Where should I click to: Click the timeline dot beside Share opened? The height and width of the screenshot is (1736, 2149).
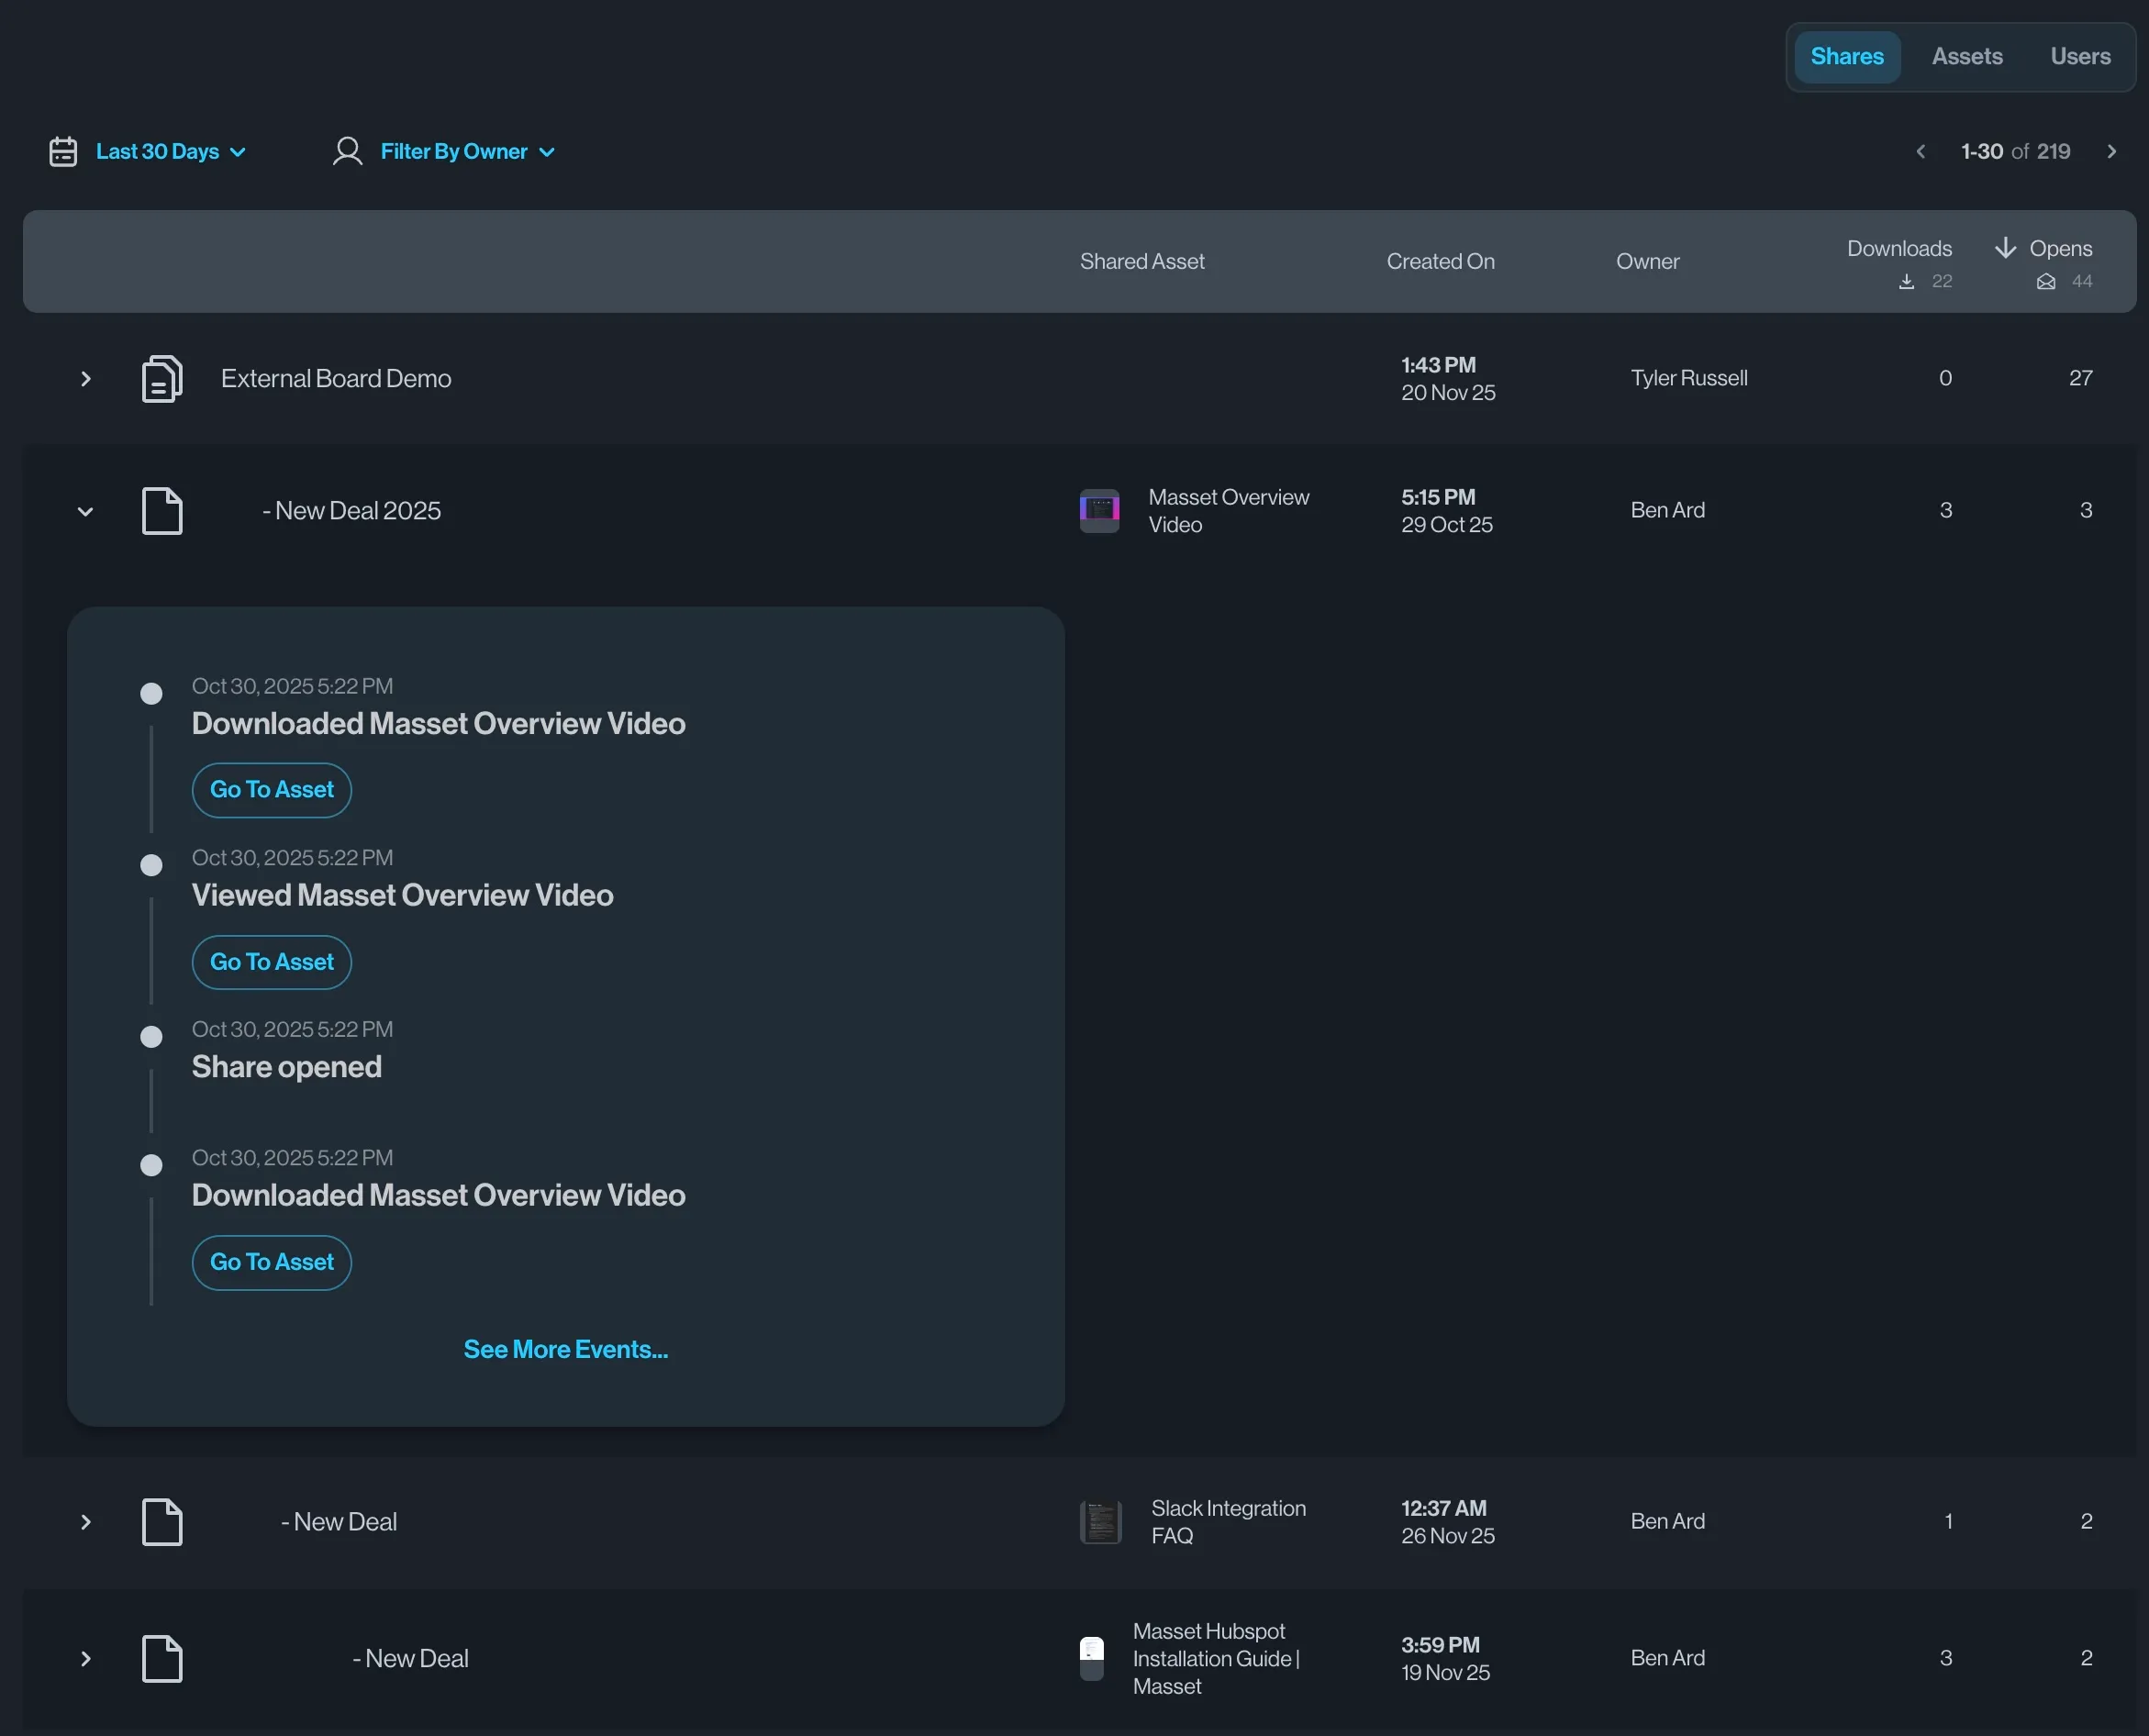click(151, 1036)
